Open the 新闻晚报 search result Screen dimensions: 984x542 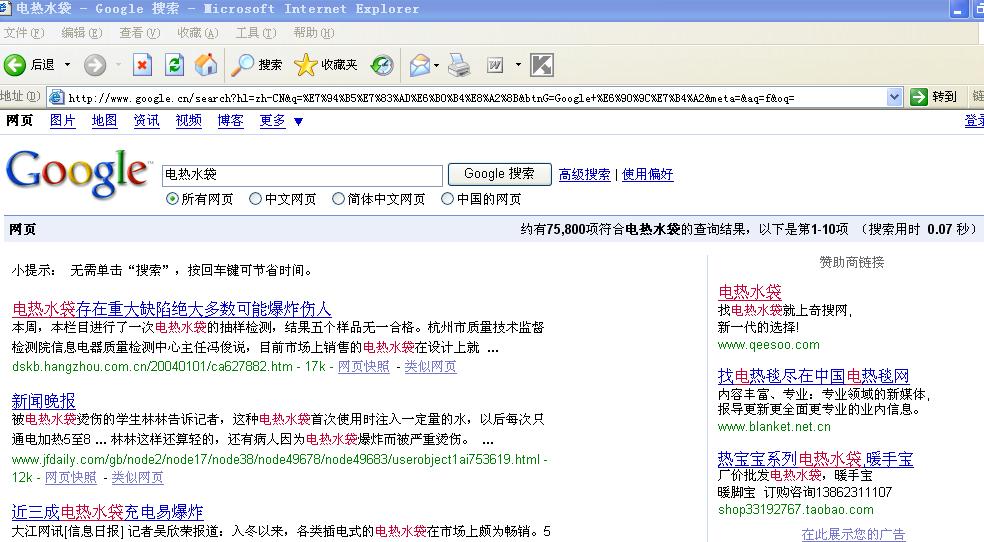pyautogui.click(x=43, y=401)
